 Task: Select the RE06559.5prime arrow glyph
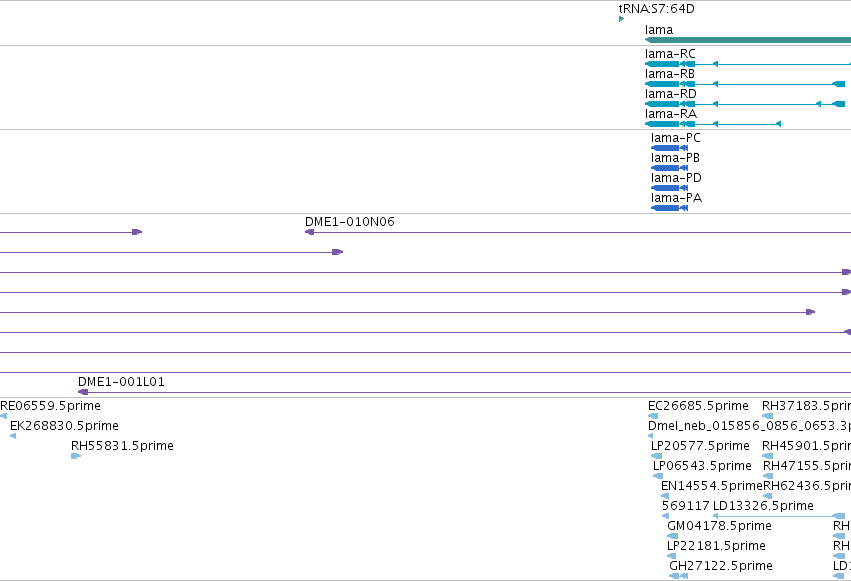click(3, 416)
